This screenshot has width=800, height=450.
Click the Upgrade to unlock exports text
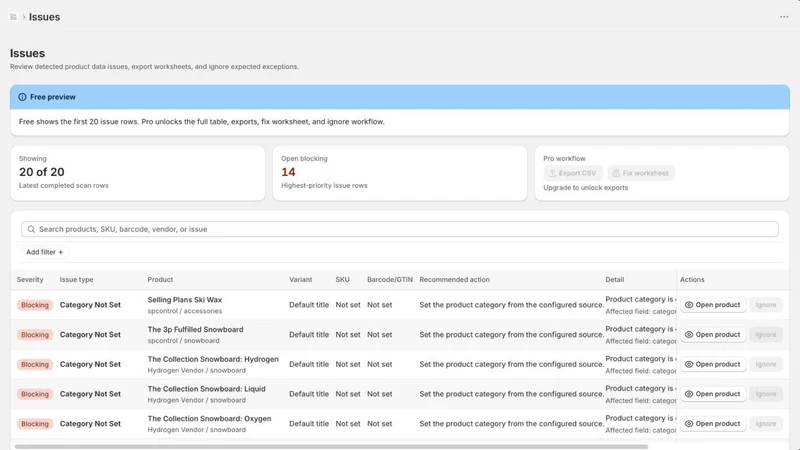(x=586, y=188)
